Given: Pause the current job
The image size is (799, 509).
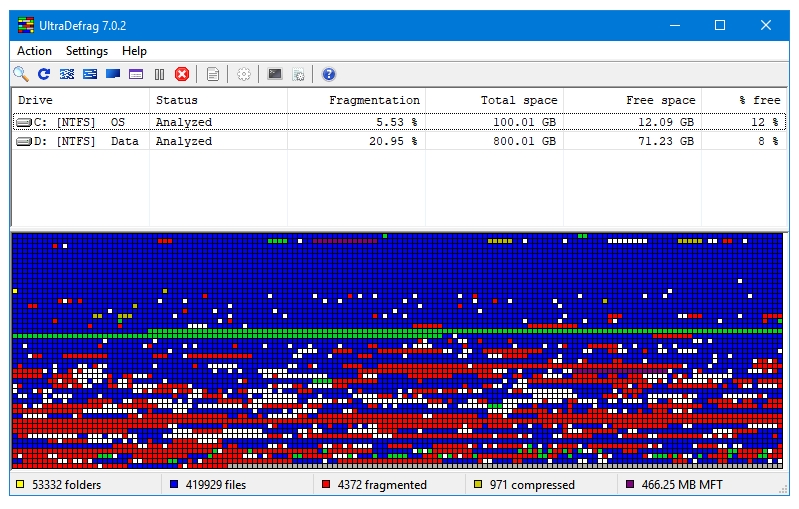Looking at the screenshot, I should pyautogui.click(x=159, y=74).
